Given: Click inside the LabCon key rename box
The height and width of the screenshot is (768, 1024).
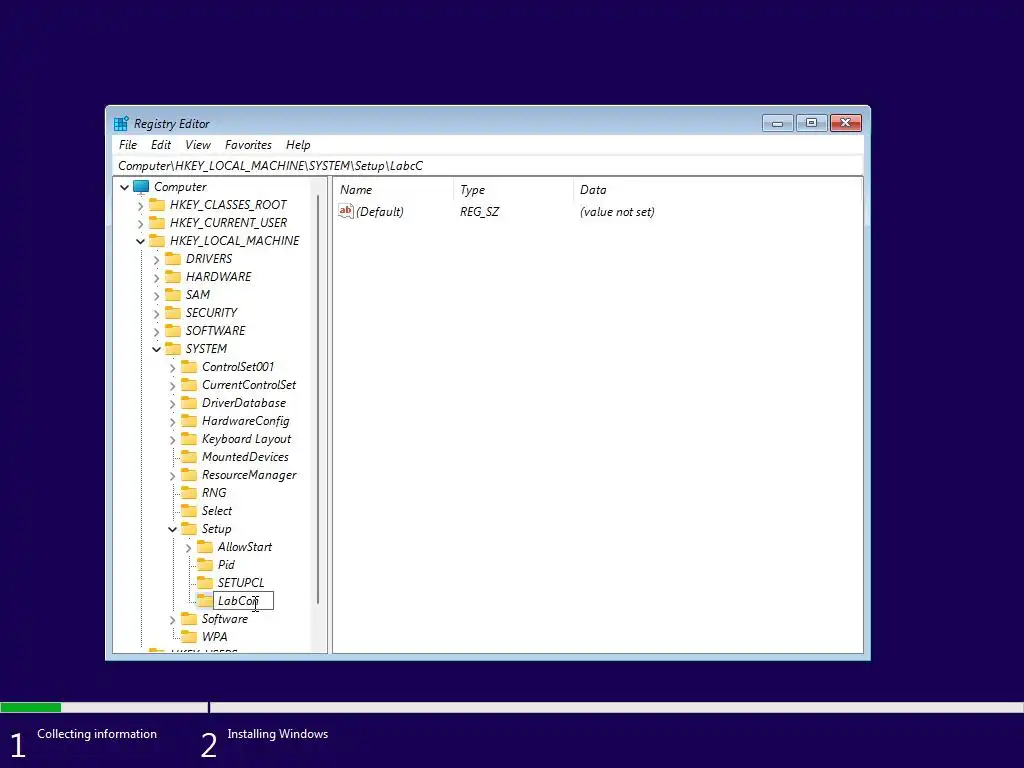Looking at the screenshot, I should pyautogui.click(x=244, y=601).
